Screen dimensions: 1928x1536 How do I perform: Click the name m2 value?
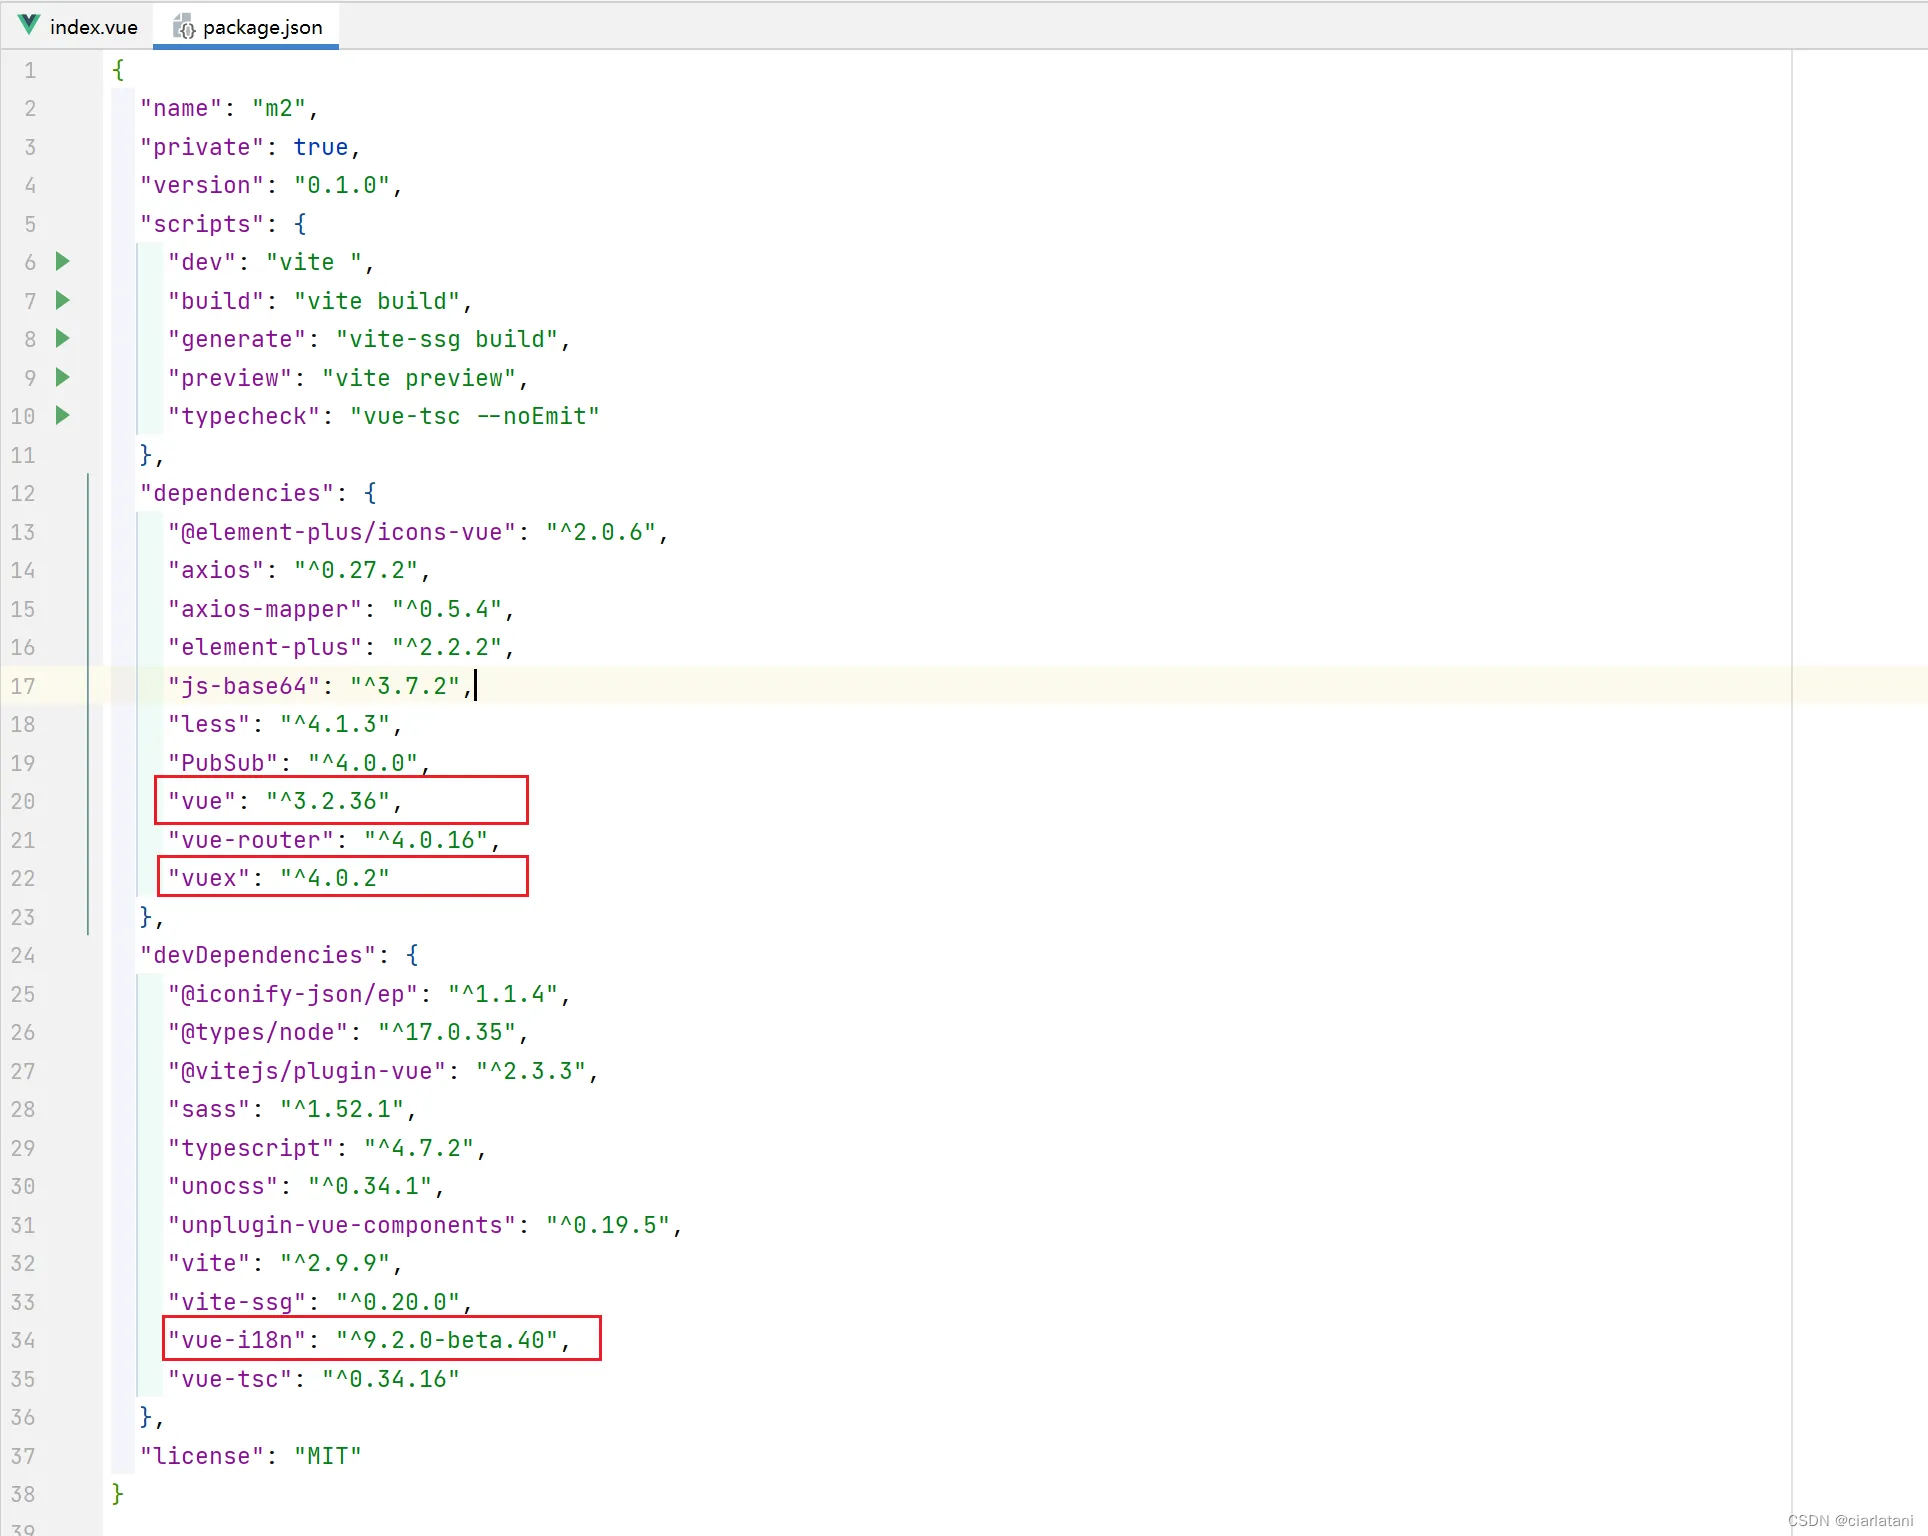click(279, 108)
